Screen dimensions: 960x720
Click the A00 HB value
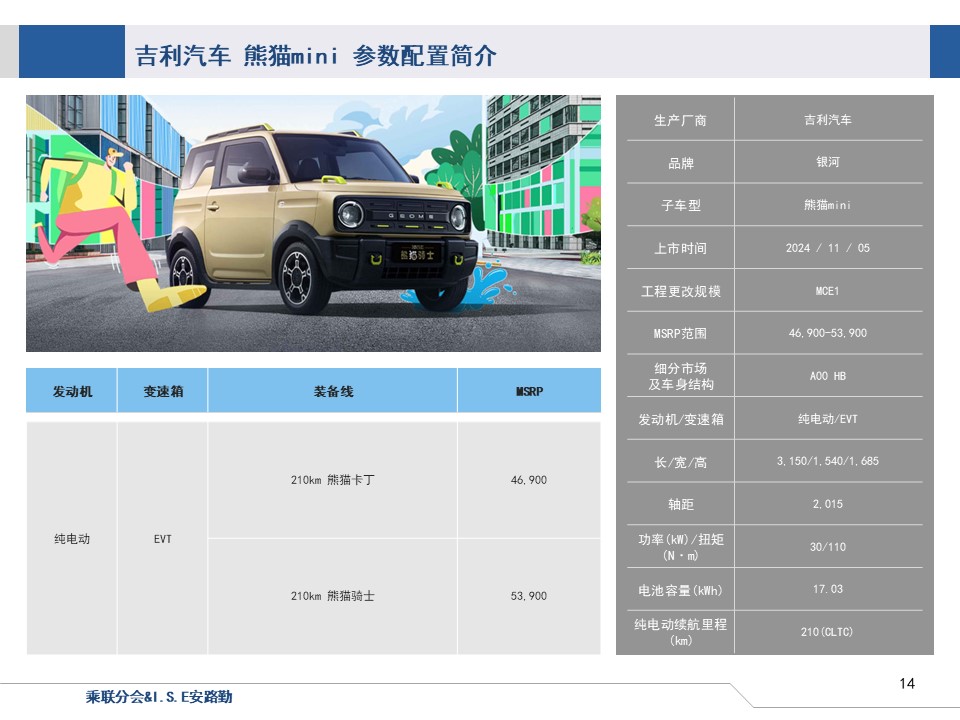click(x=828, y=376)
